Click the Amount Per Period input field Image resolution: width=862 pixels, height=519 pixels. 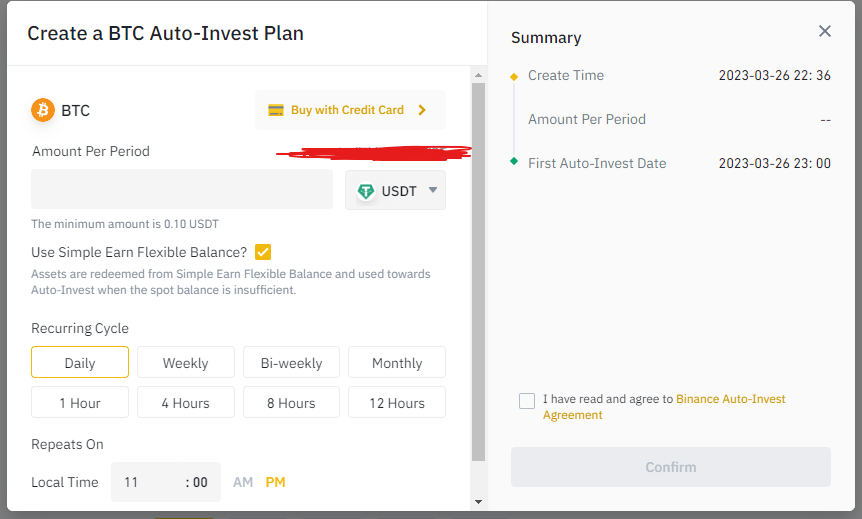click(182, 189)
